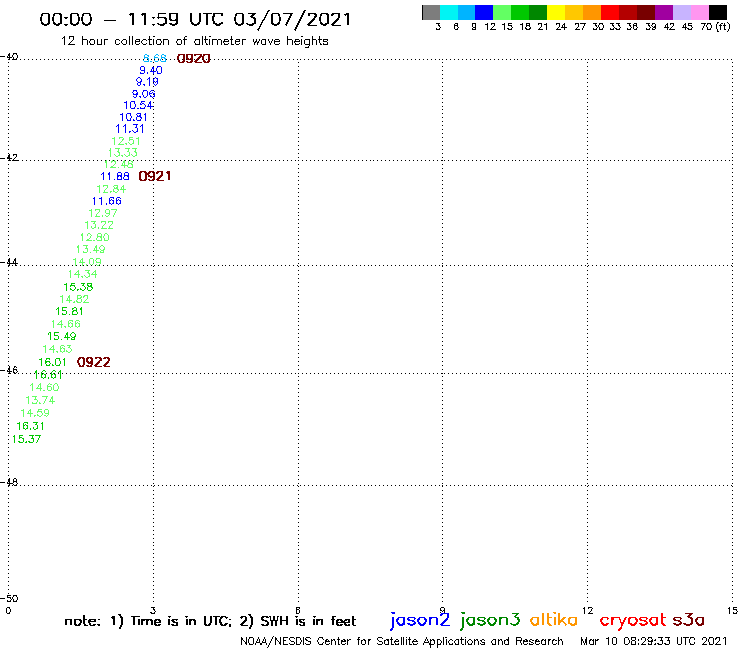Click the longitude 12 axis label
This screenshot has width=740, height=650.
(587, 610)
